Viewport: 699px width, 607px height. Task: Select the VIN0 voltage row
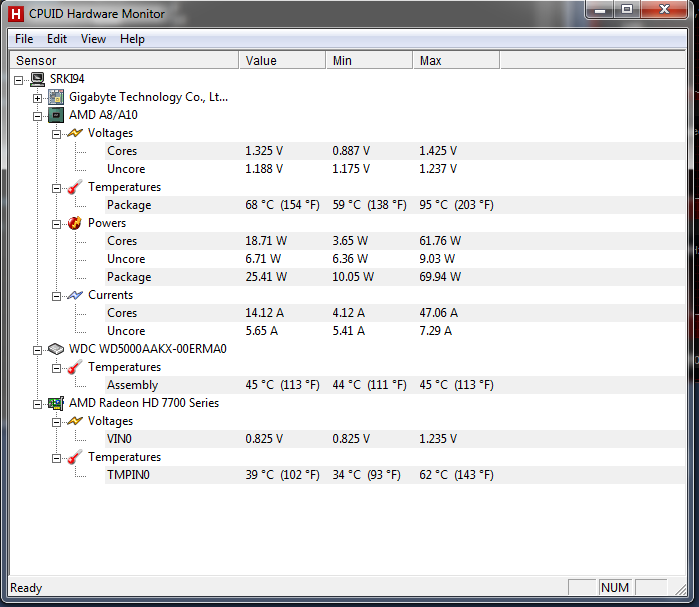(395, 439)
